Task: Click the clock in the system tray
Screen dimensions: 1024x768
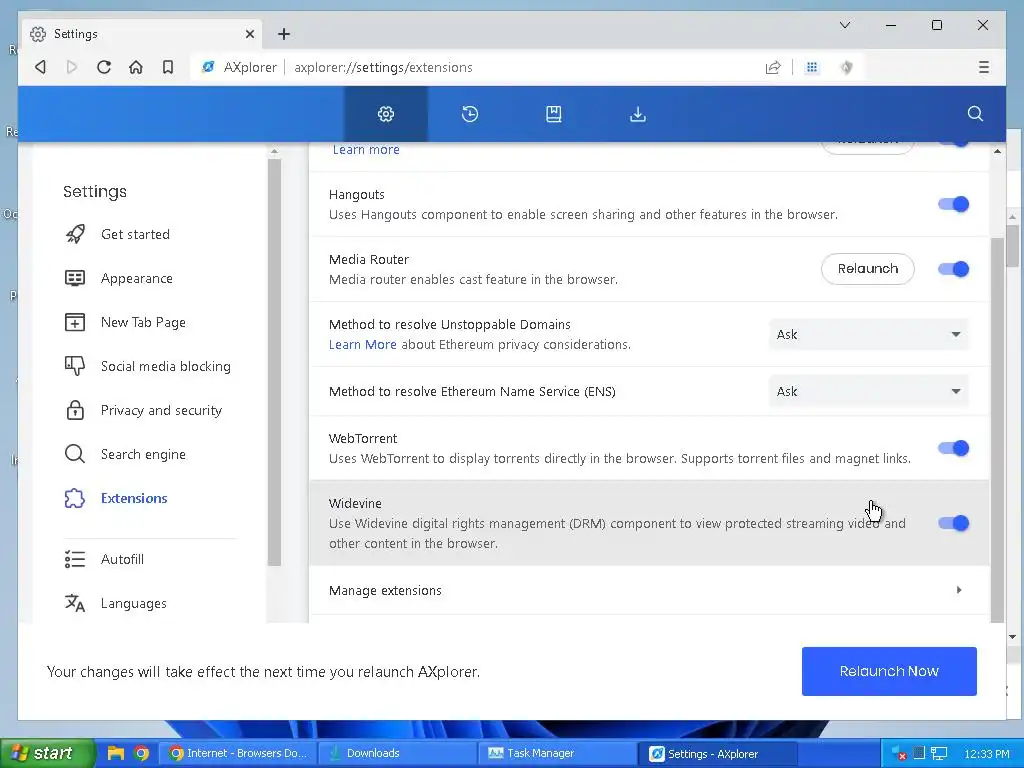Action: point(987,754)
